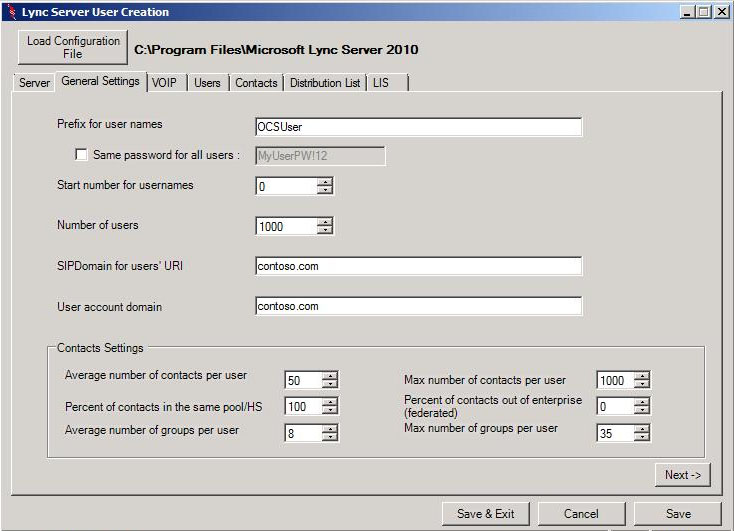Increase Percent of contacts in same pool/HS
This screenshot has height=531, width=734.
(x=330, y=402)
